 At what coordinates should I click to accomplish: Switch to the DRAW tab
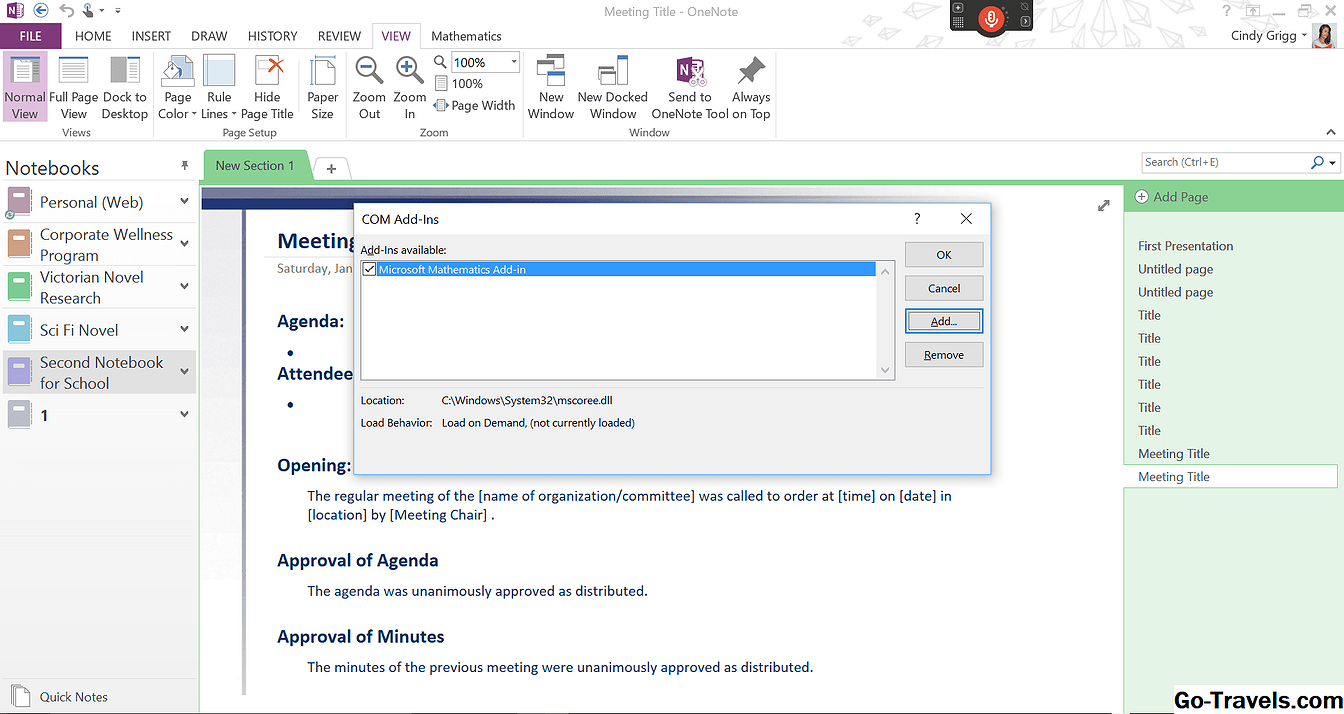click(x=209, y=36)
